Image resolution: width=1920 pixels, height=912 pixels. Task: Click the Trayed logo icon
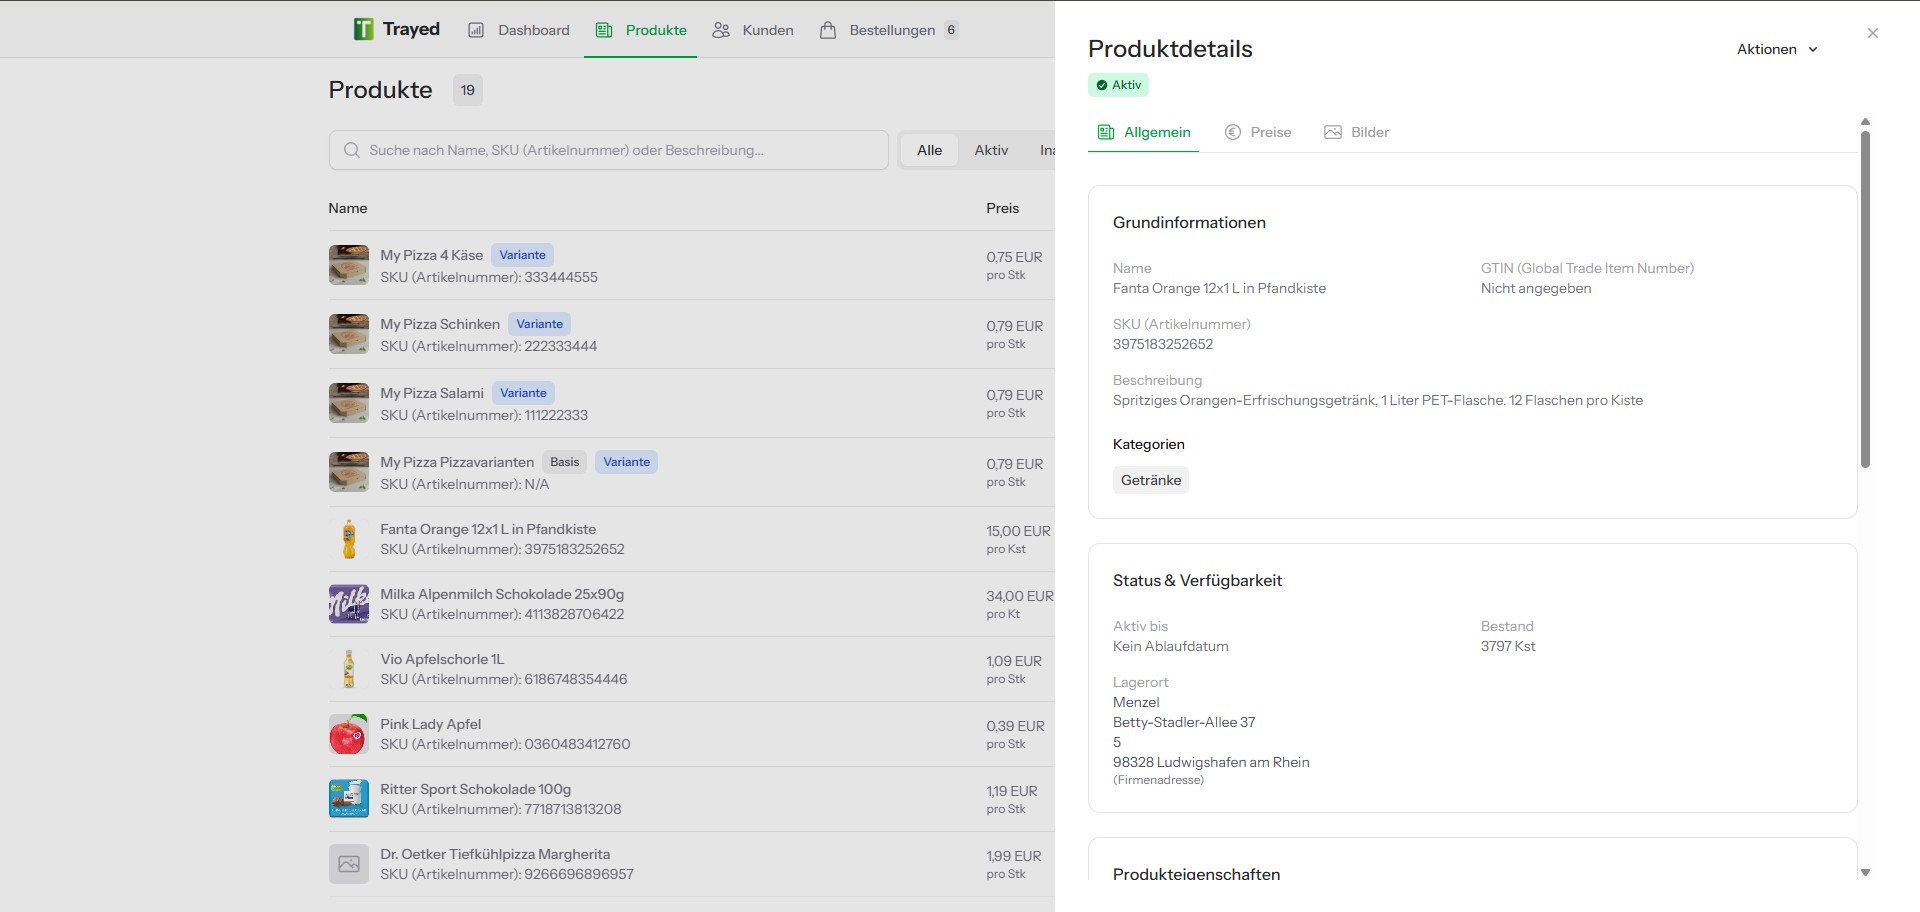click(x=362, y=28)
